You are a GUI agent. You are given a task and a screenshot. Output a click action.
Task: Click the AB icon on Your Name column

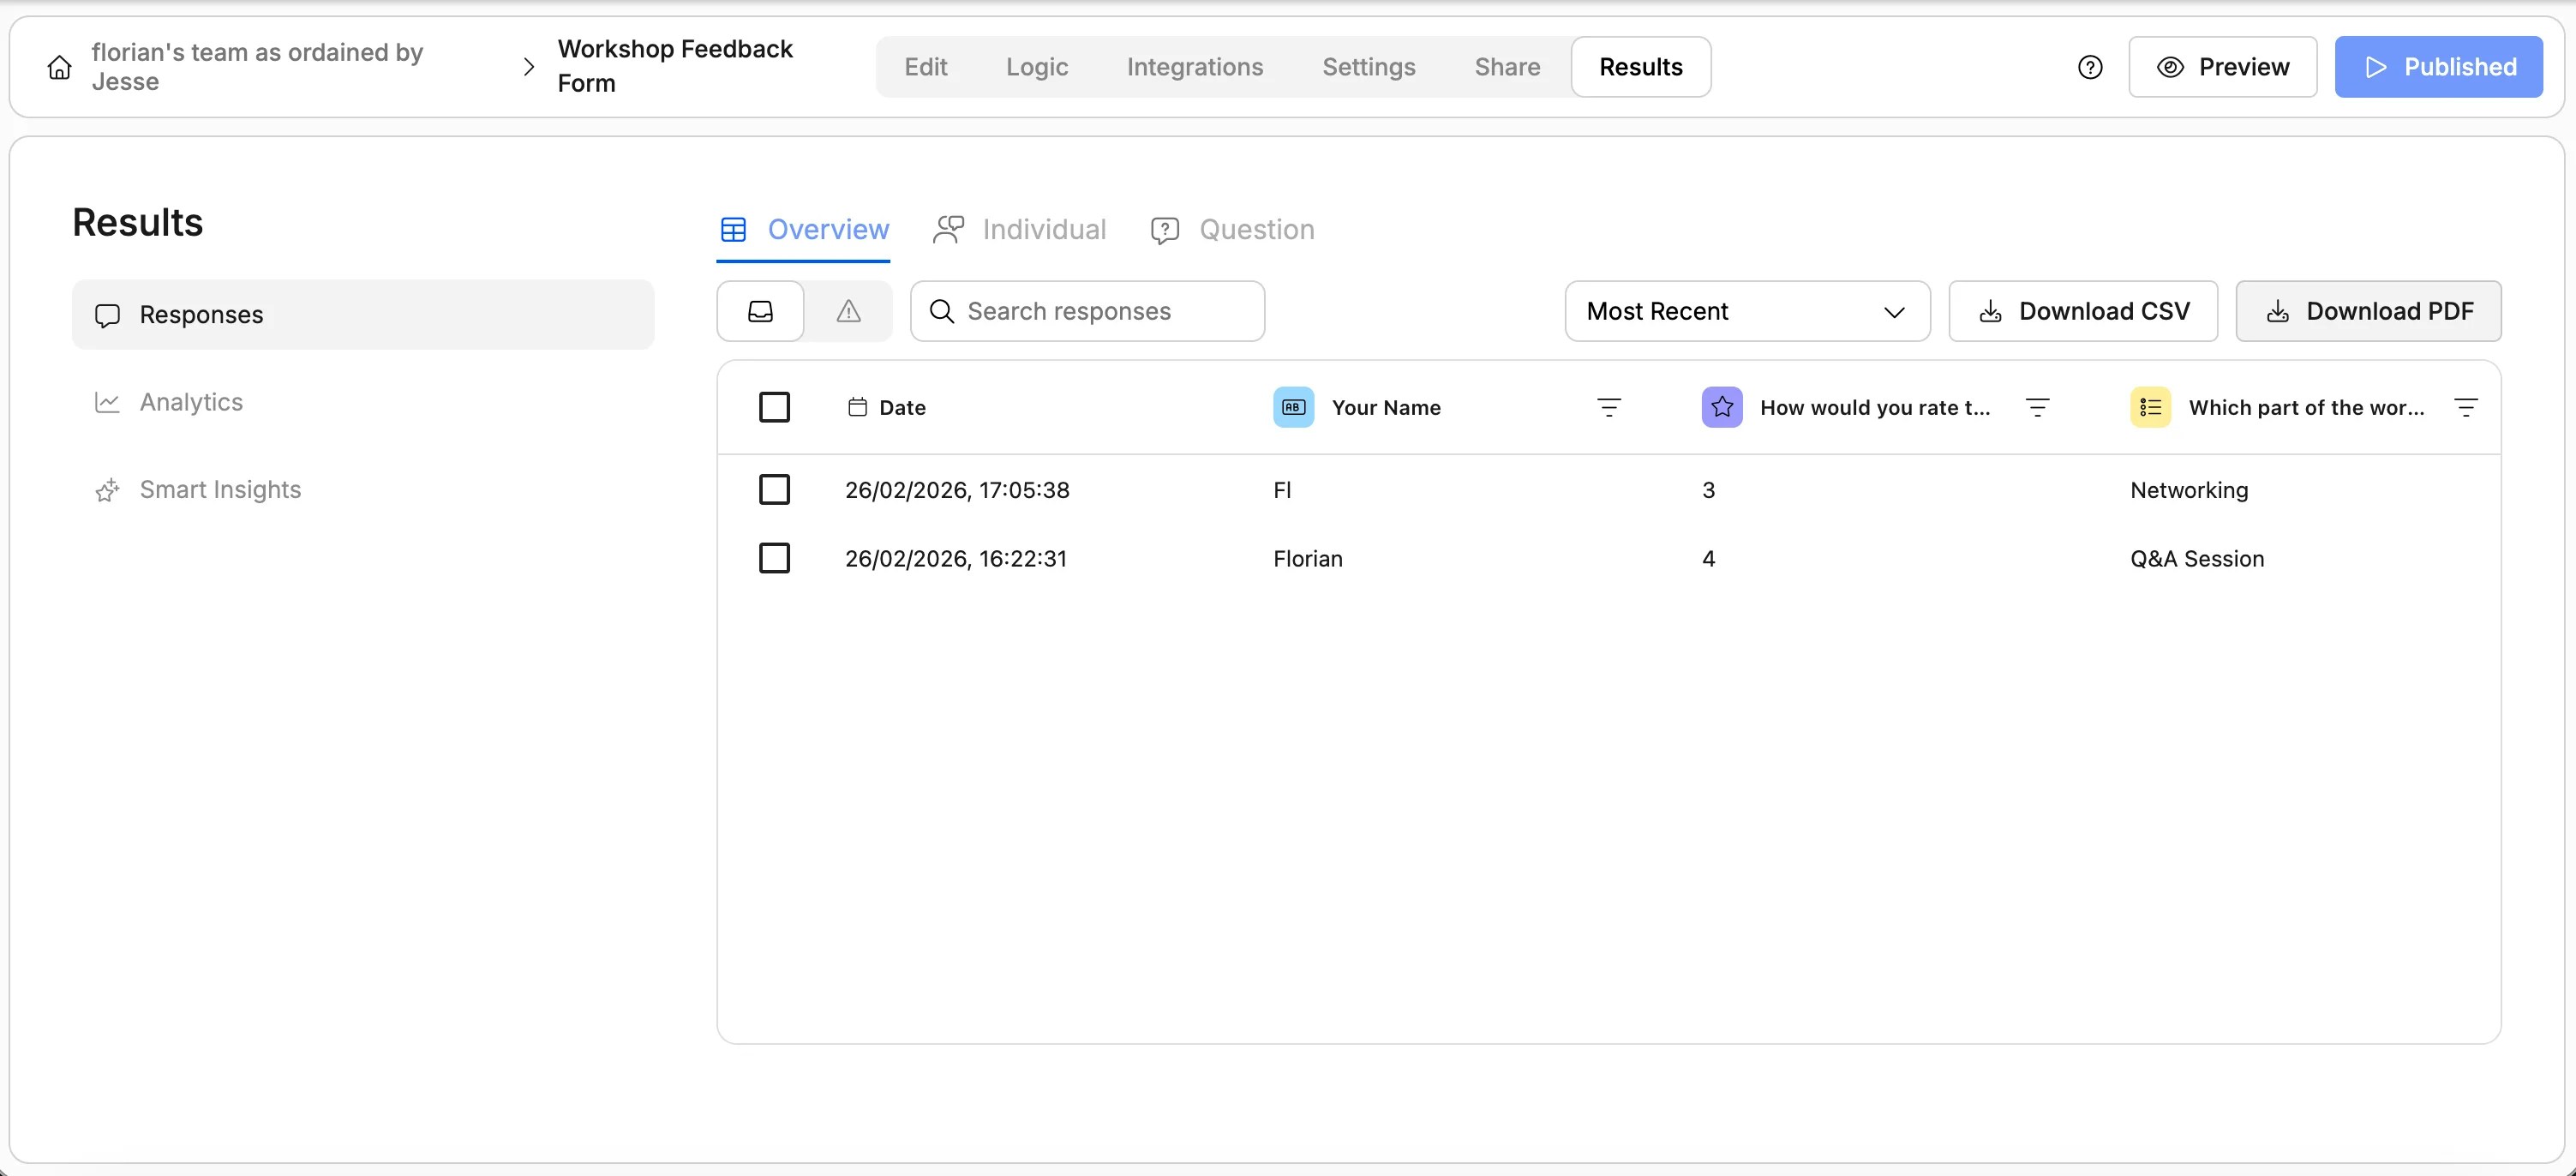1292,407
